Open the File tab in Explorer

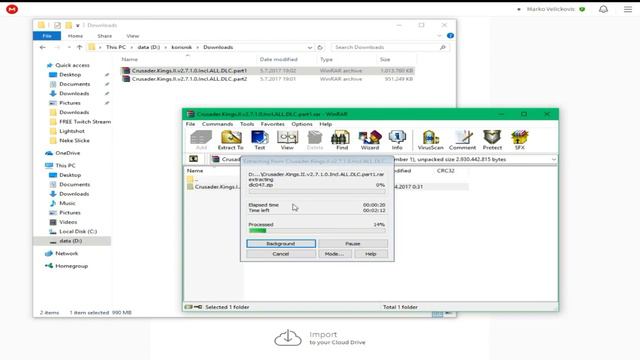47,36
